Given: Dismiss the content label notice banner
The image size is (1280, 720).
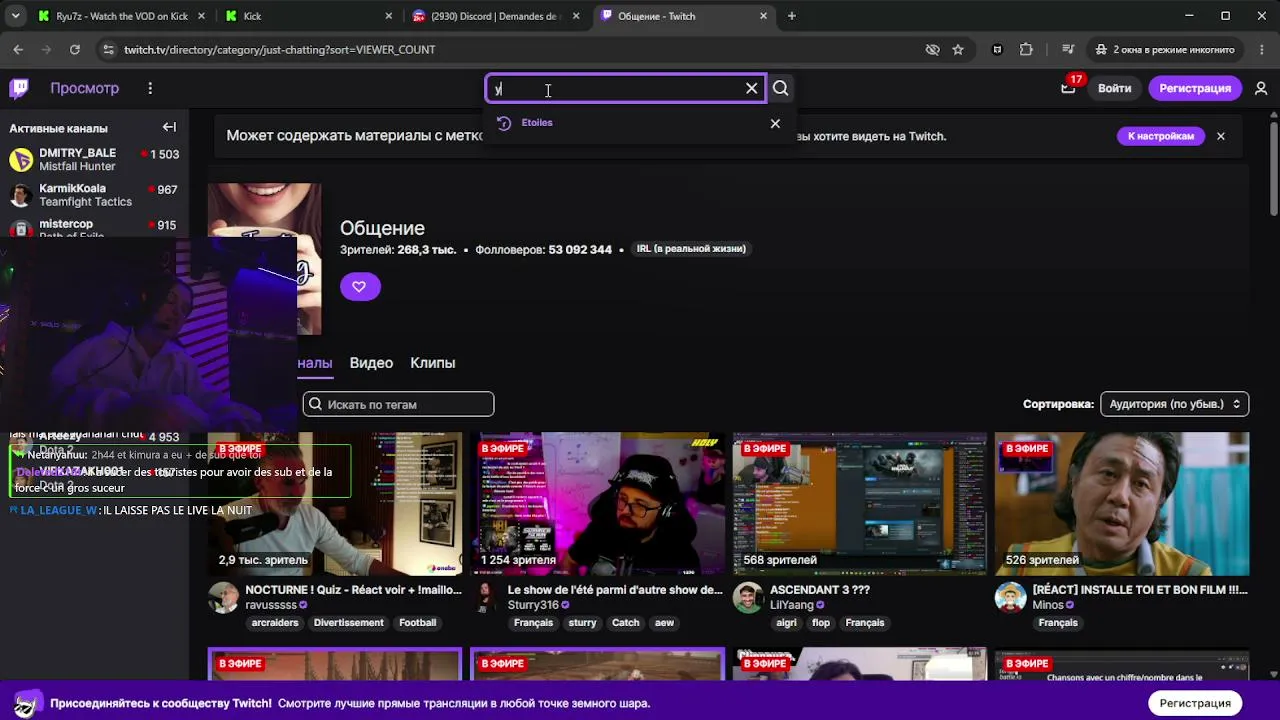Looking at the screenshot, I should (x=1220, y=136).
